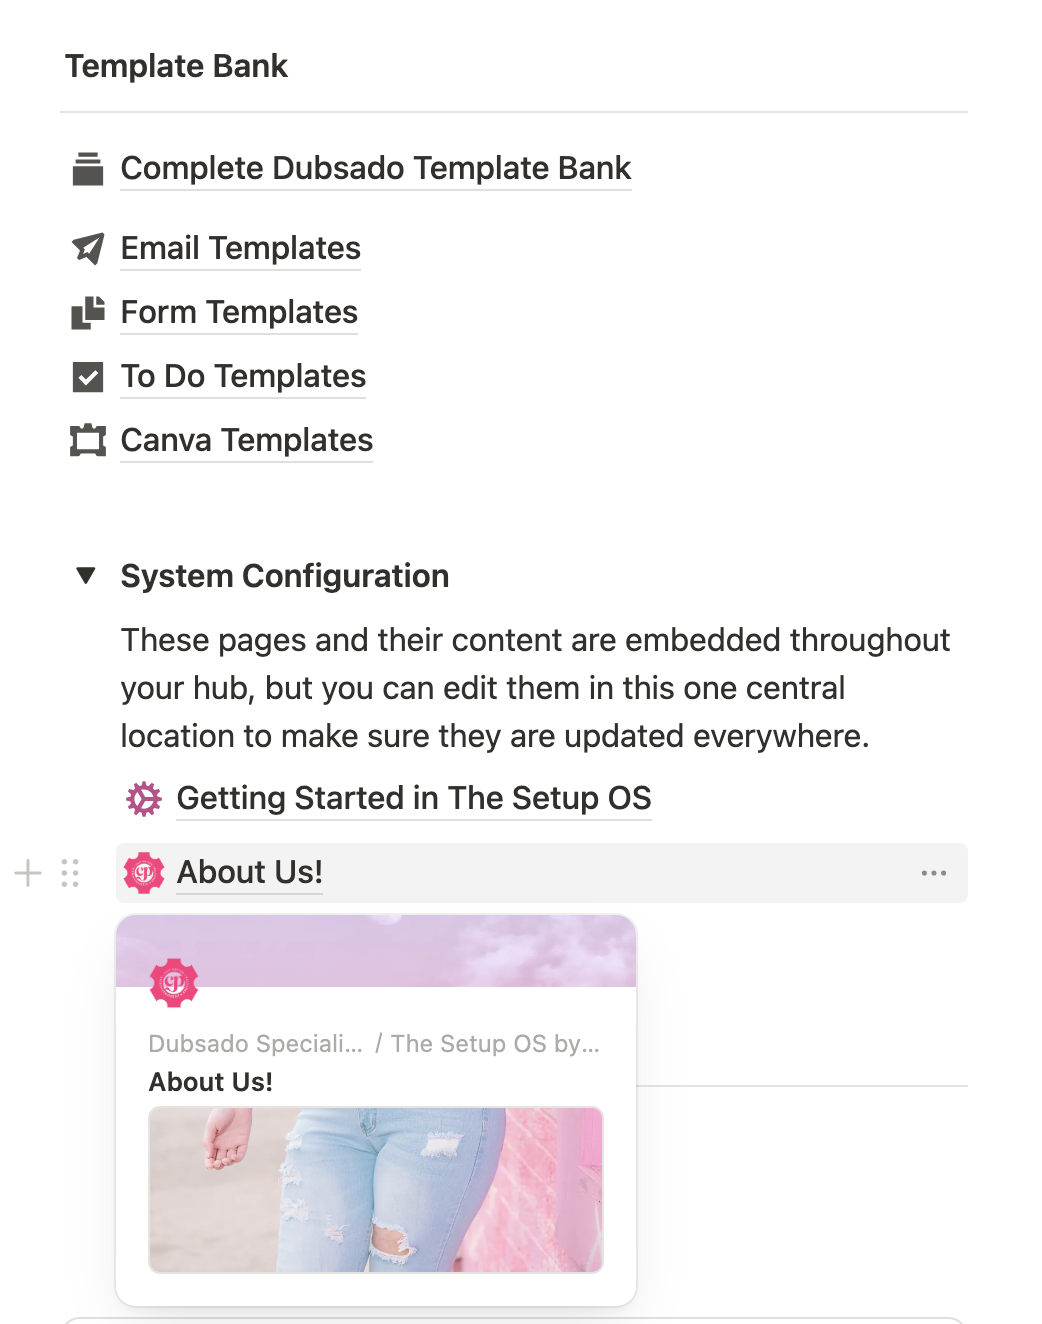Image resolution: width=1042 pixels, height=1324 pixels.
Task: Navigate to Canva Templates page
Action: pos(247,440)
